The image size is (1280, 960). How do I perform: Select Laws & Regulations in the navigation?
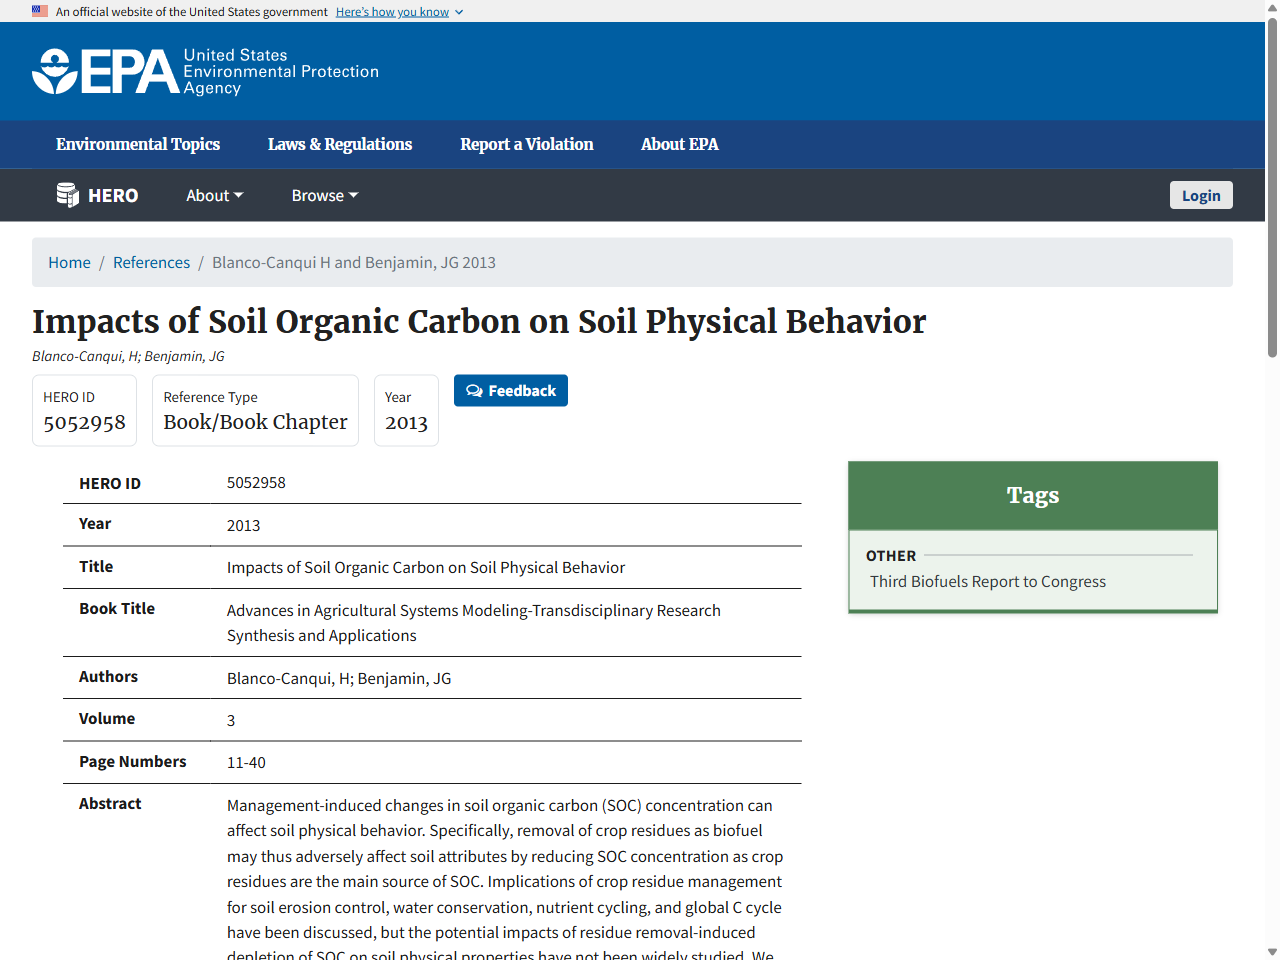339,144
